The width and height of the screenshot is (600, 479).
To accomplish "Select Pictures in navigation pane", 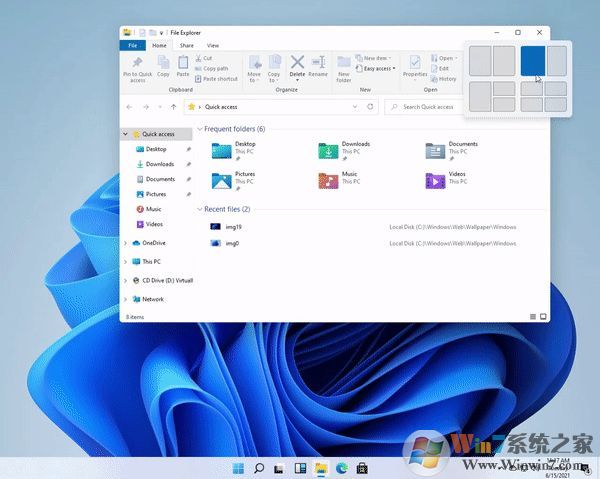I will tap(151, 194).
